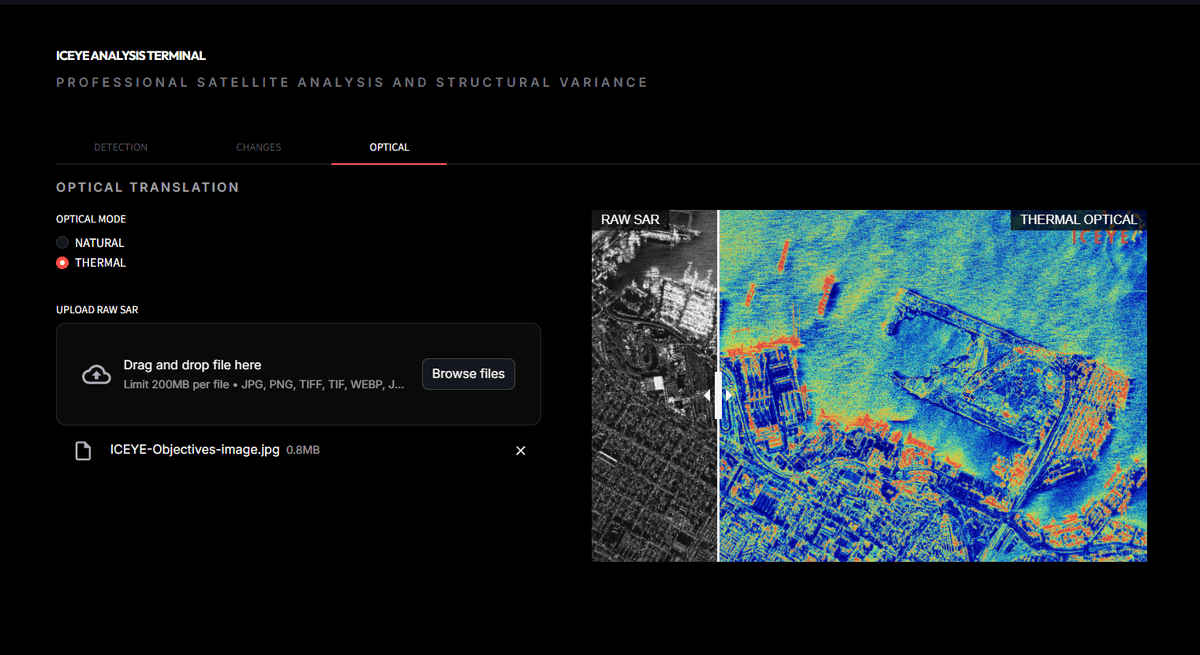Select the Optical tab
Screen dimensions: 1200x655
pos(389,147)
